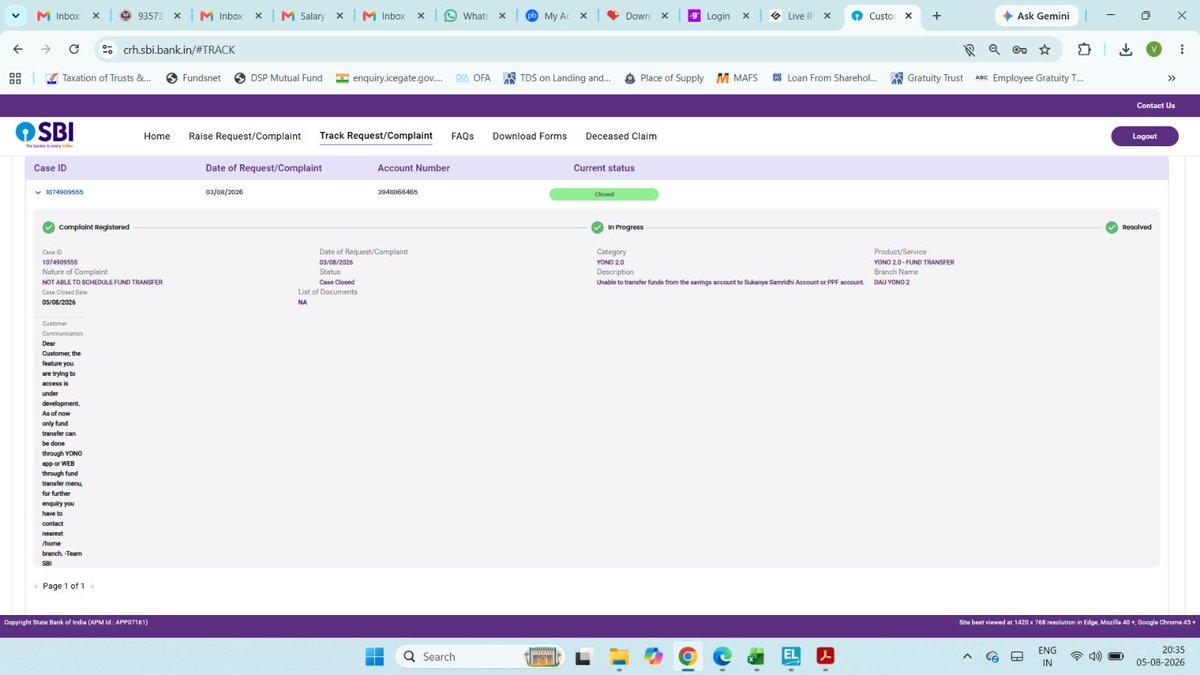1200x675 pixels.
Task: Click the account number 39418166465
Action: (x=397, y=192)
